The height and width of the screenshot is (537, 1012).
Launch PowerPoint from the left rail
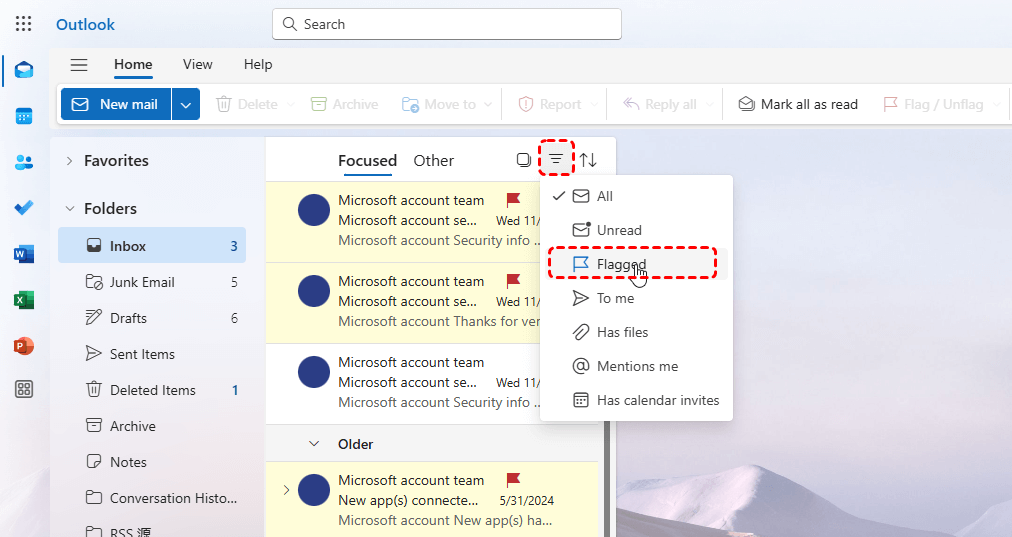point(24,346)
